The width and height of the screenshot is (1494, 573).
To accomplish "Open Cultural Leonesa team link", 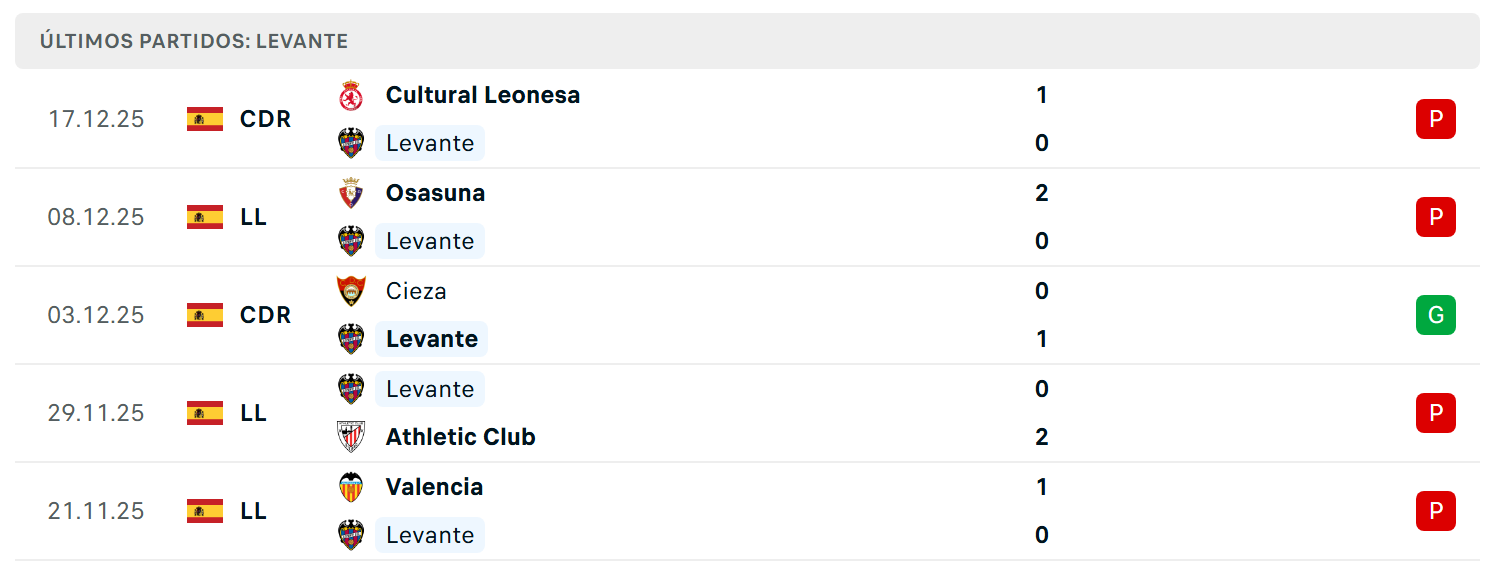I will 483,95.
